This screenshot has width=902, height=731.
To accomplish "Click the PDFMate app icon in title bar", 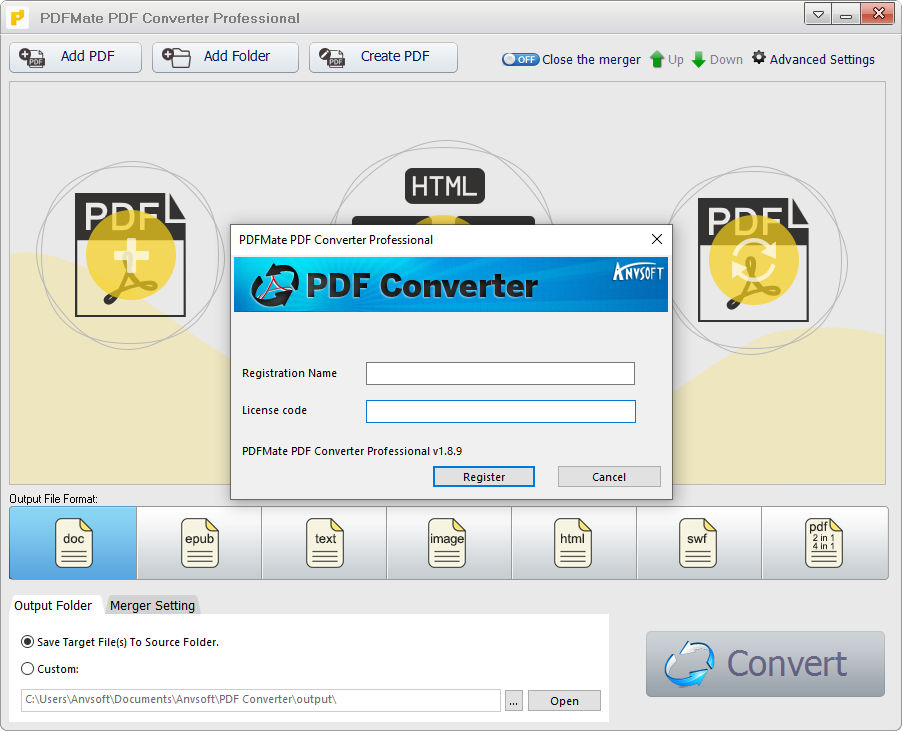I will [18, 18].
